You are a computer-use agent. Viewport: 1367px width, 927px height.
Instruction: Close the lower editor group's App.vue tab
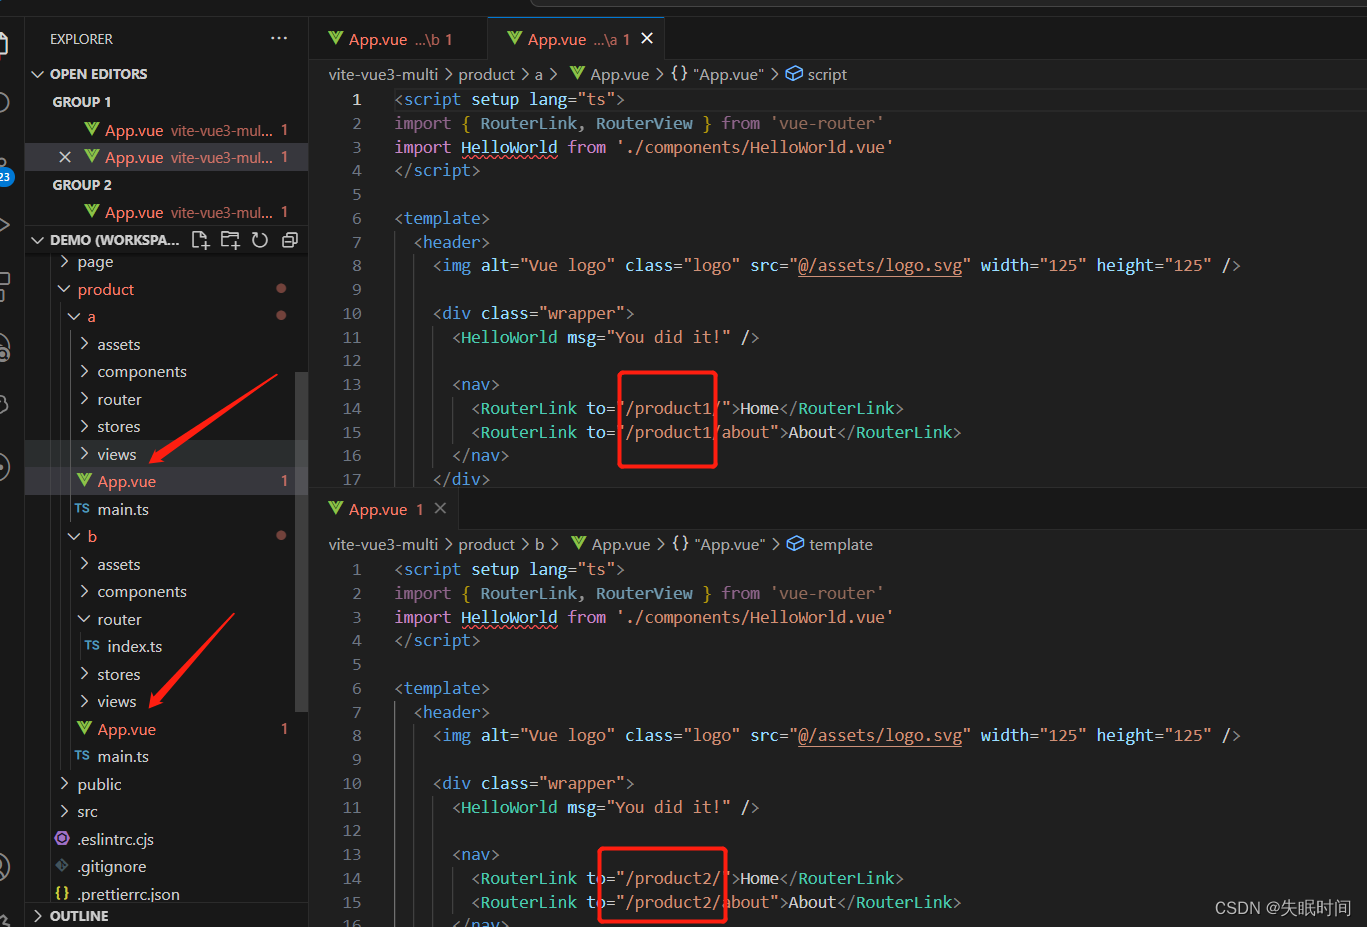click(x=440, y=509)
